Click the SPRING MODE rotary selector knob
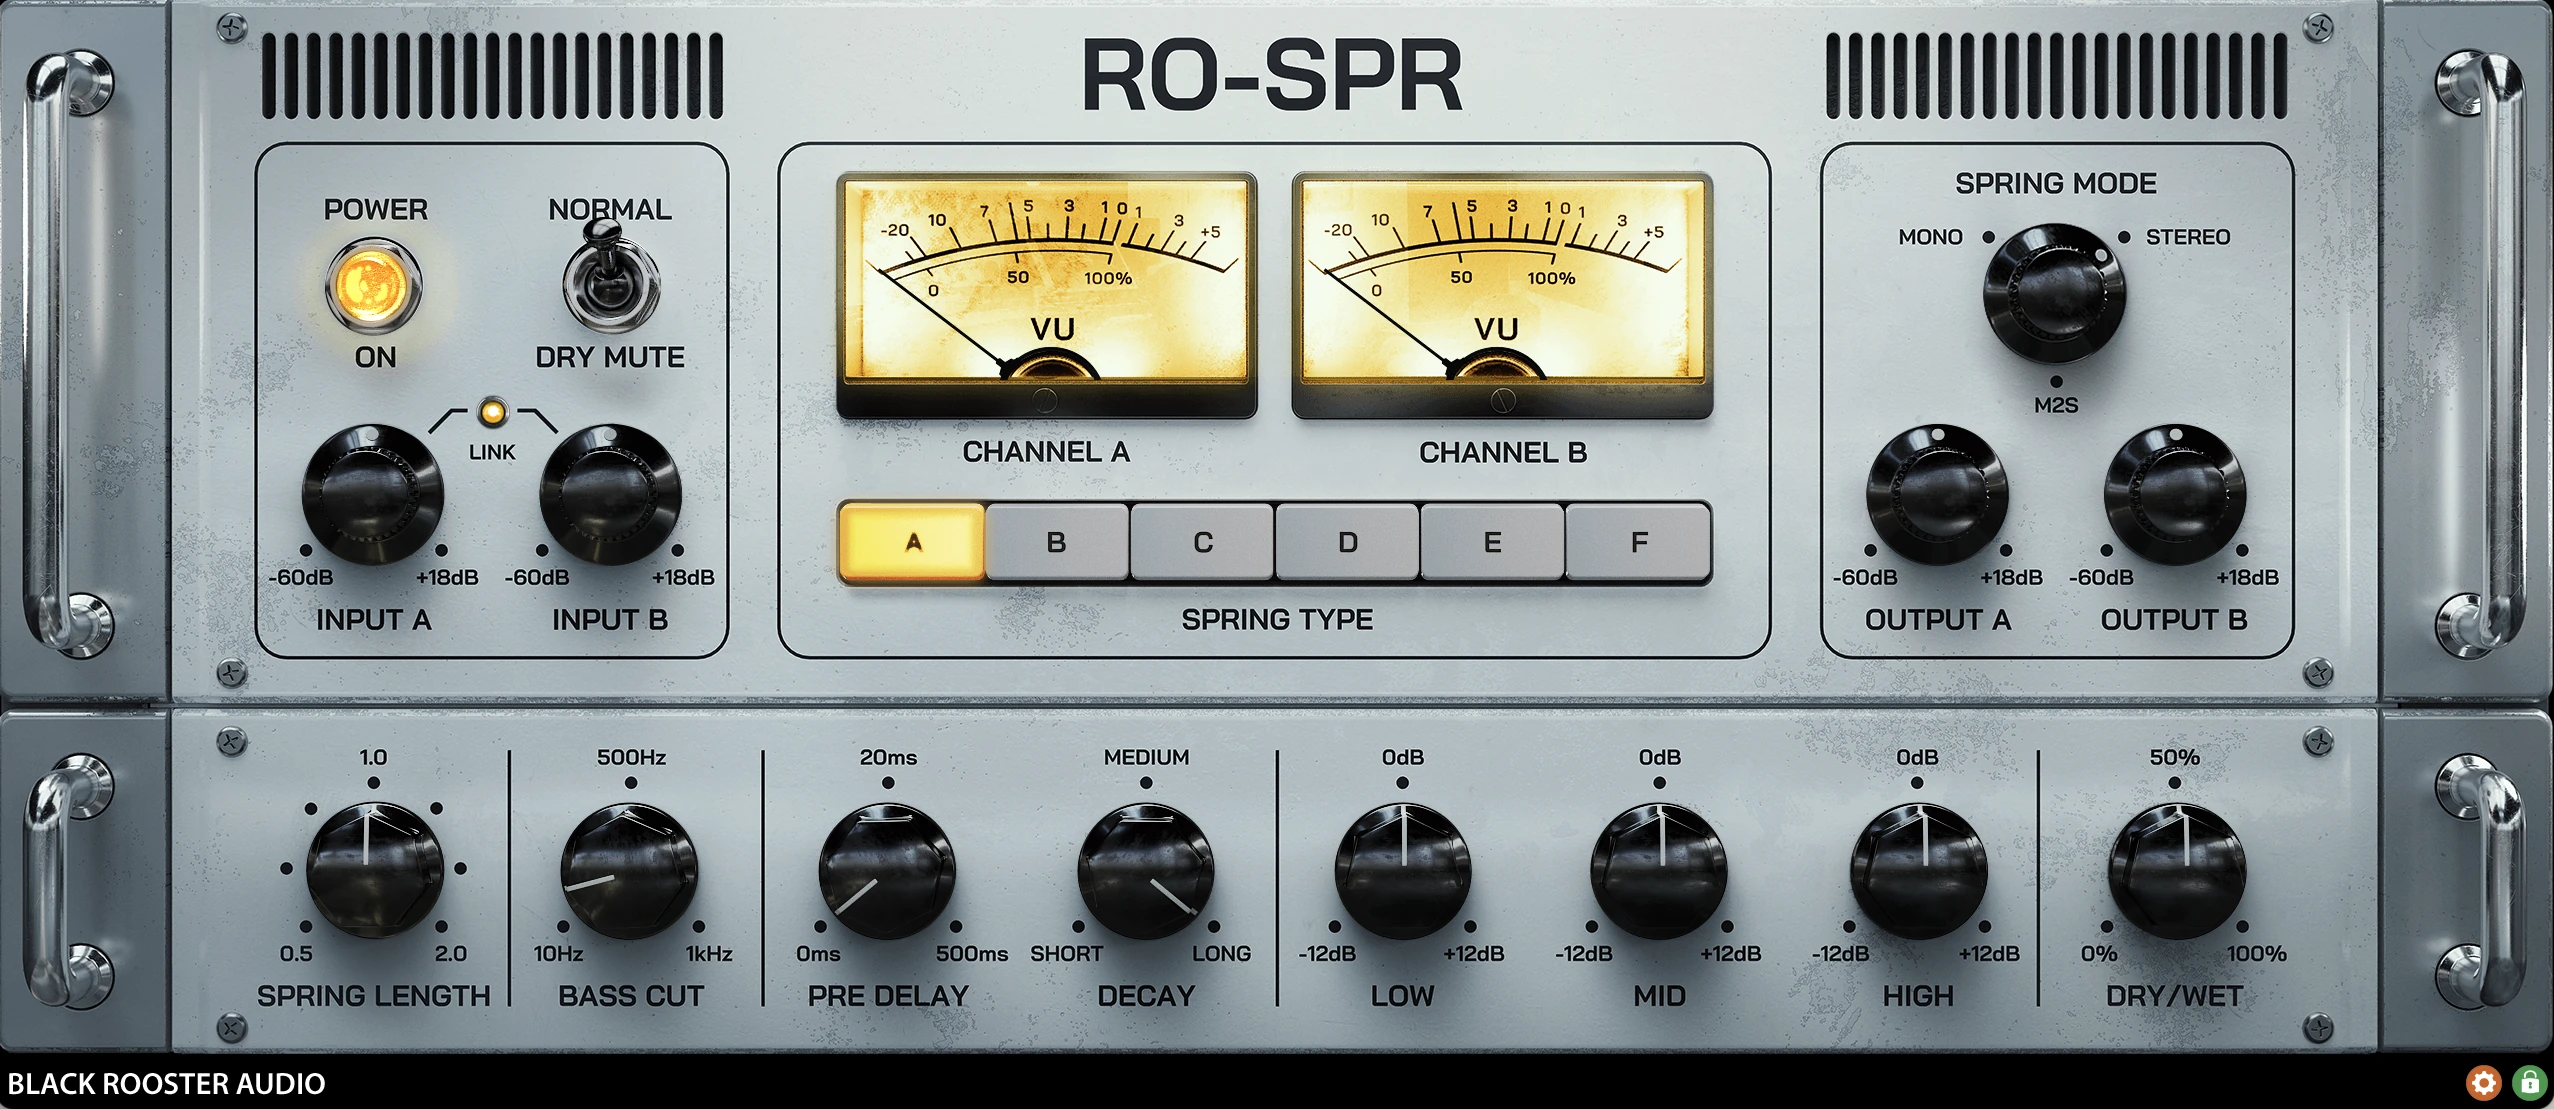2554x1109 pixels. click(2054, 293)
